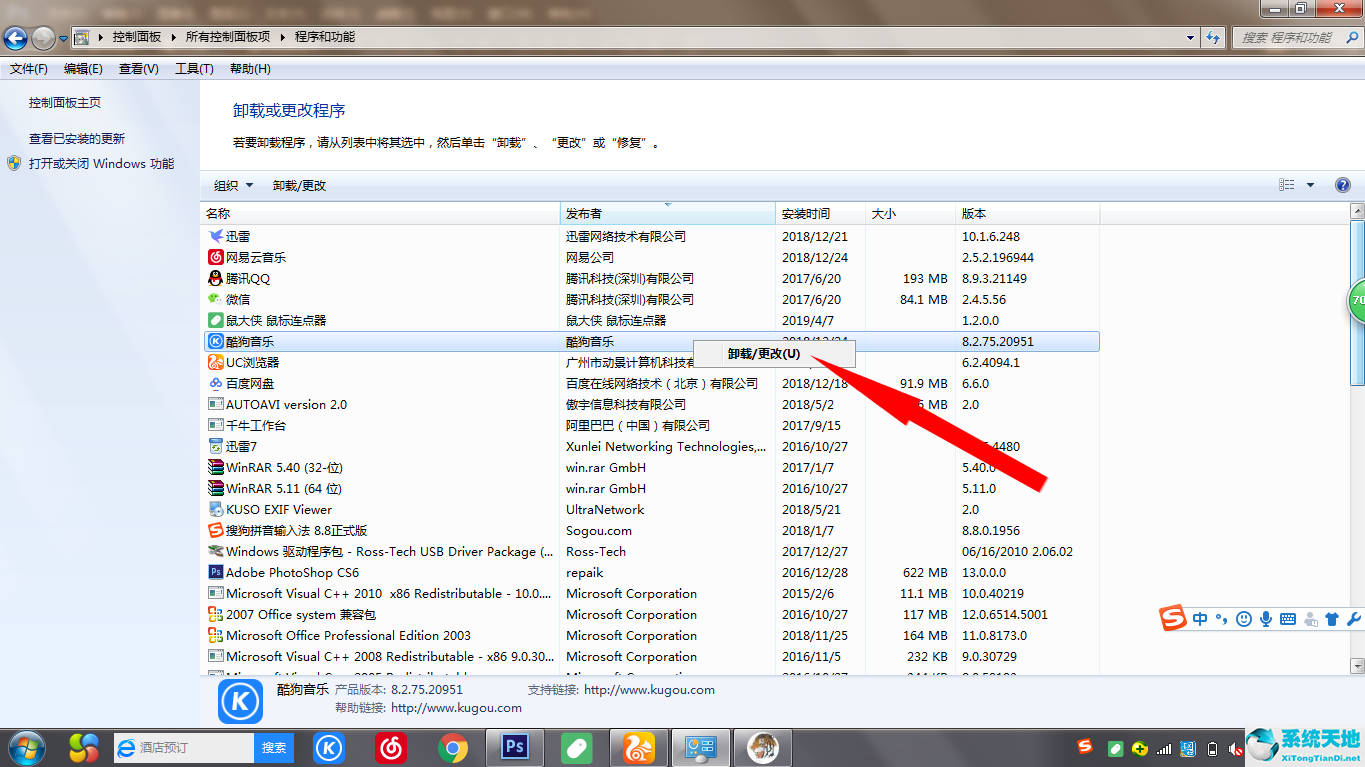Open 查看已安装的更新 link
The image size is (1365, 767).
[77, 138]
